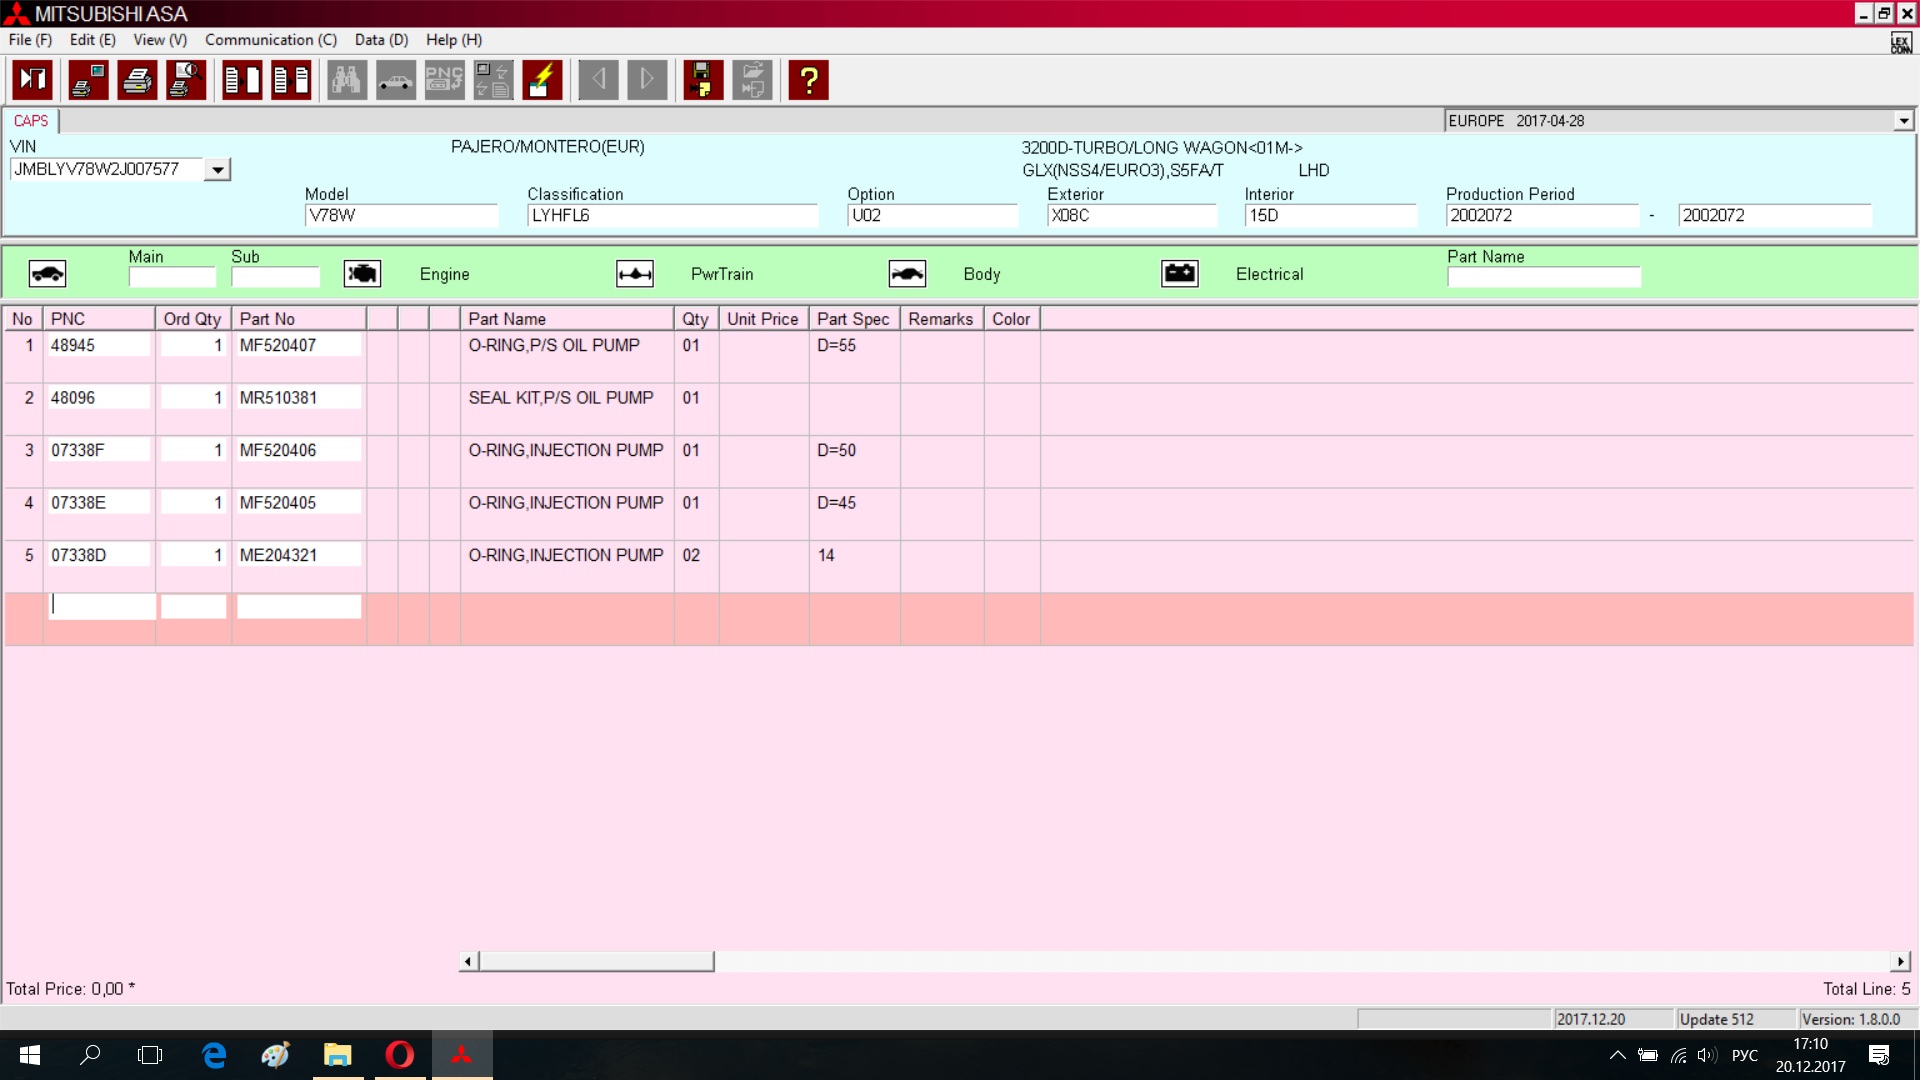Click the empty PNC cell in new row

pyautogui.click(x=100, y=606)
